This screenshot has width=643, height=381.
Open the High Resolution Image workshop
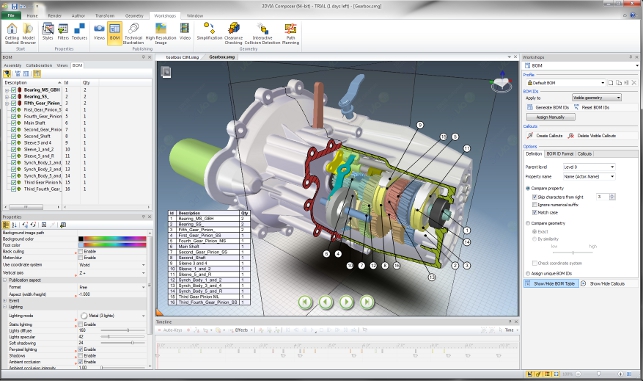(161, 33)
